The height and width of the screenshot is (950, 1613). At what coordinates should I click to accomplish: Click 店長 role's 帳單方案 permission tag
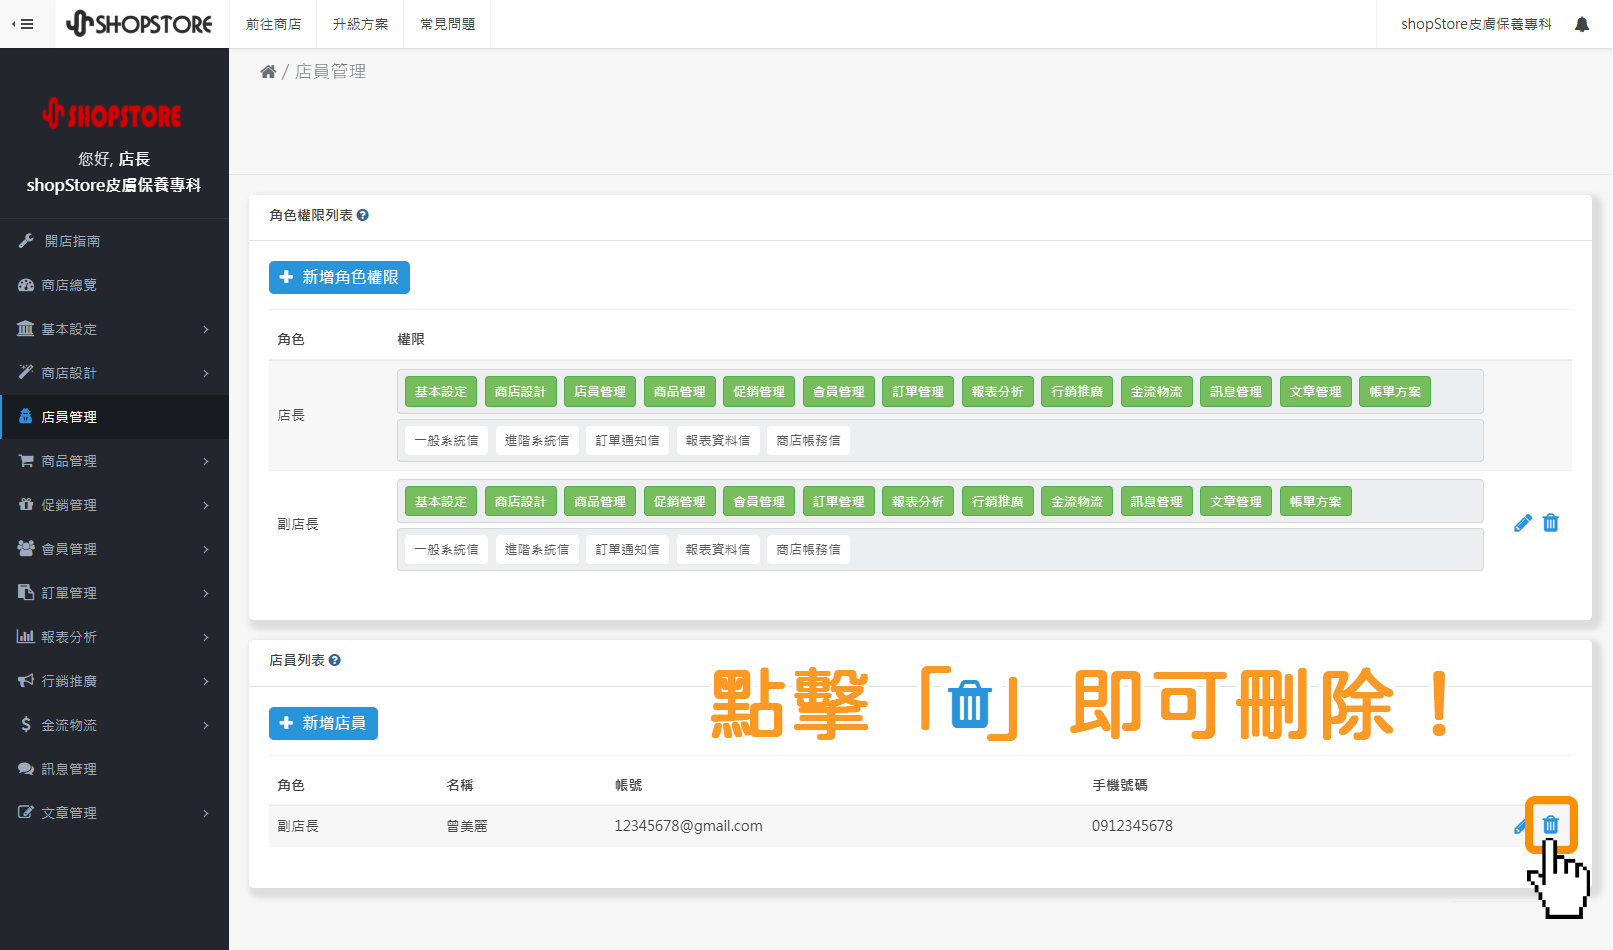coord(1395,392)
